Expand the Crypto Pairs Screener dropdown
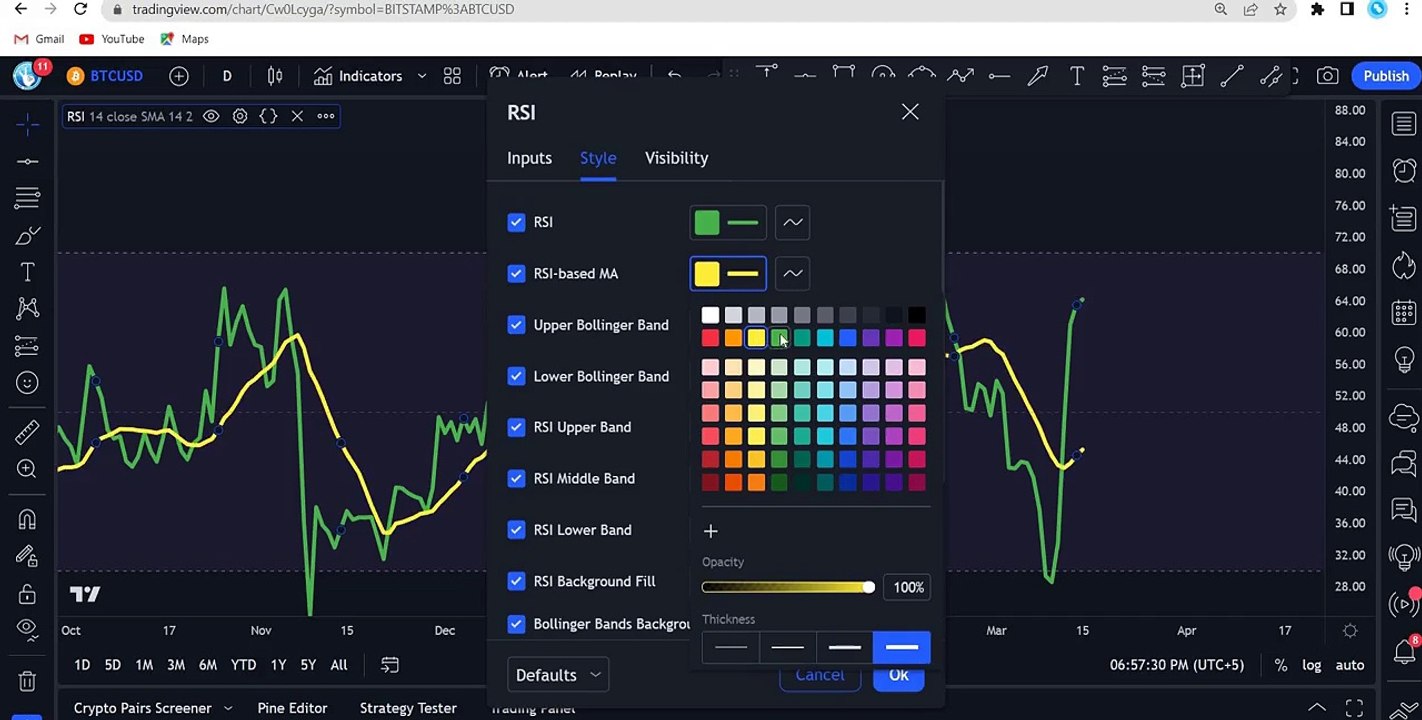 tap(227, 708)
